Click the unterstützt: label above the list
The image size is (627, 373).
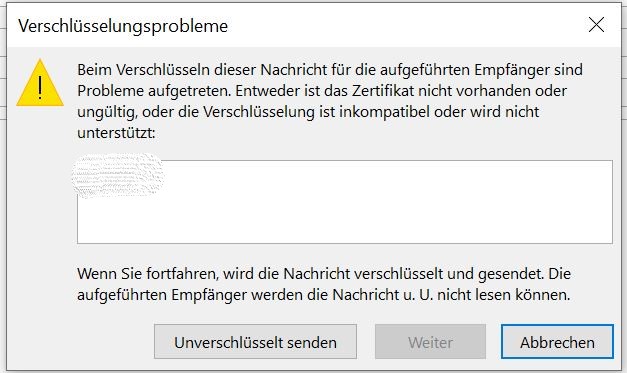116,132
